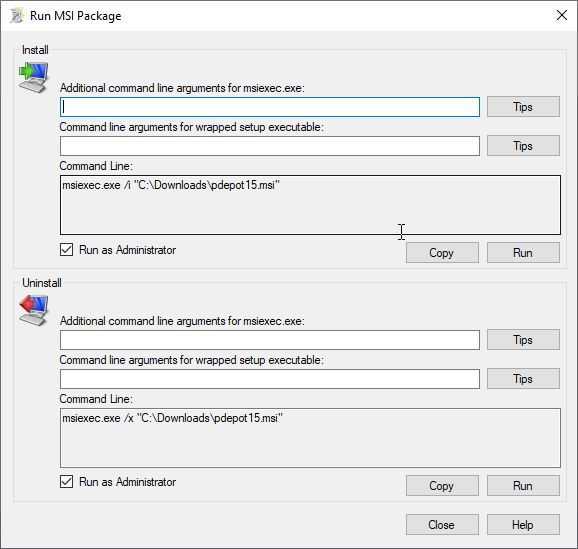Open Tips for Uninstall msiexec arguments
Image resolution: width=578 pixels, height=549 pixels.
point(523,340)
